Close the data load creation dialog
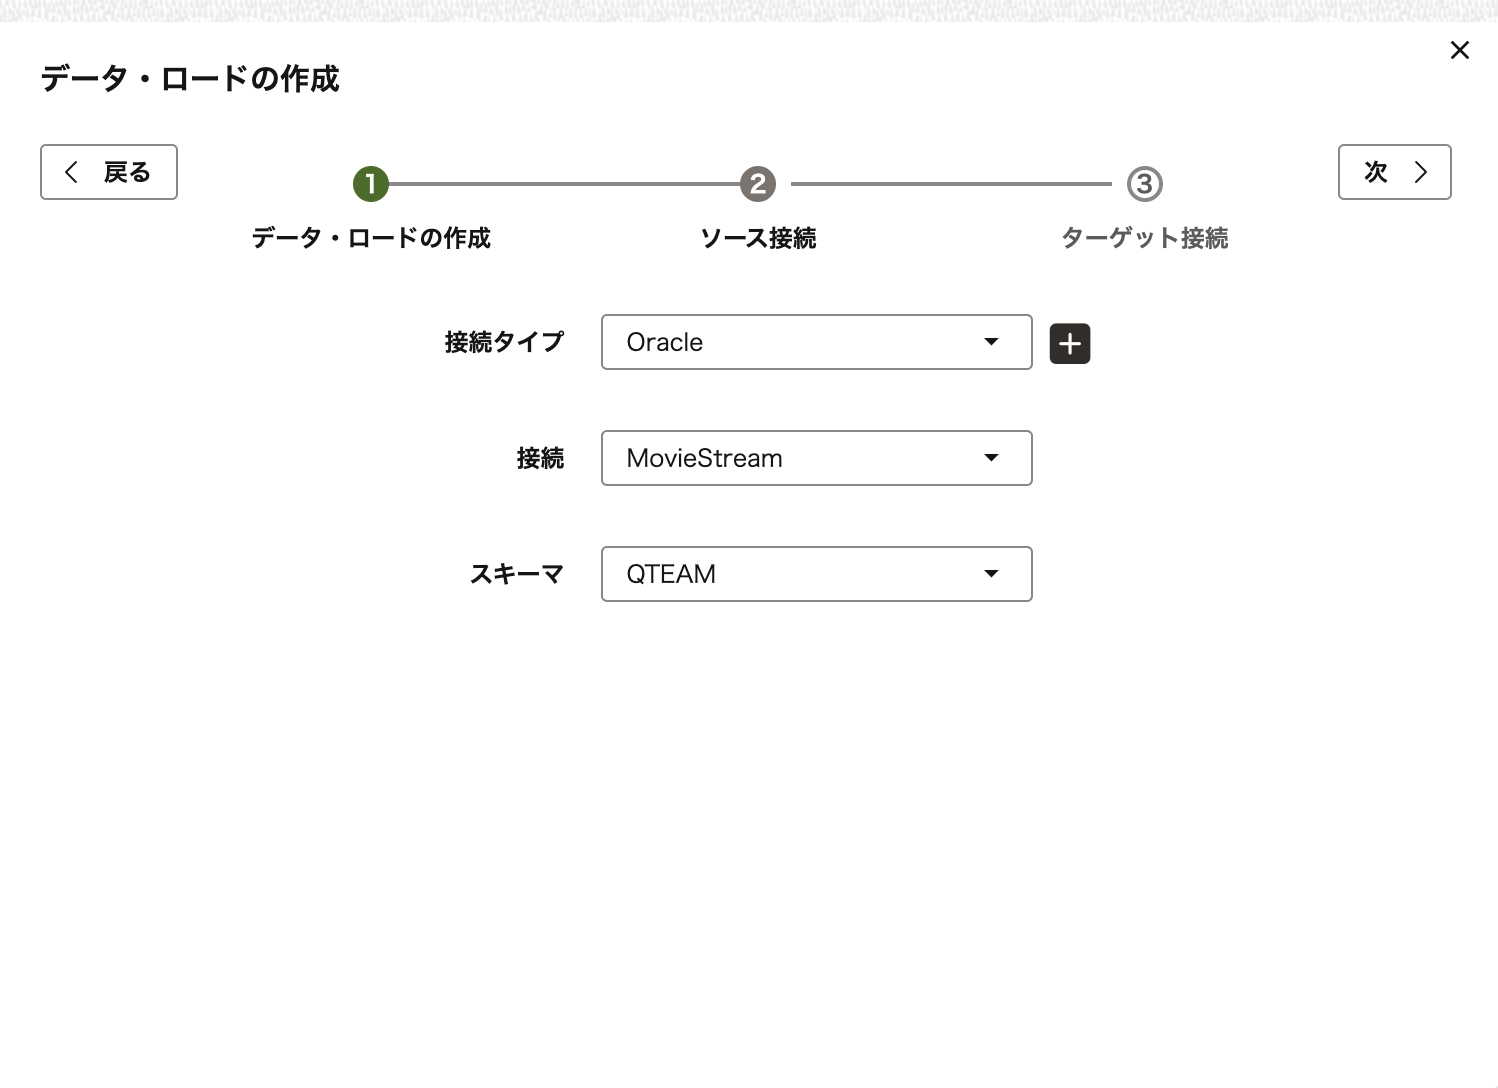Screen dimensions: 1498x1088 [x=1460, y=50]
